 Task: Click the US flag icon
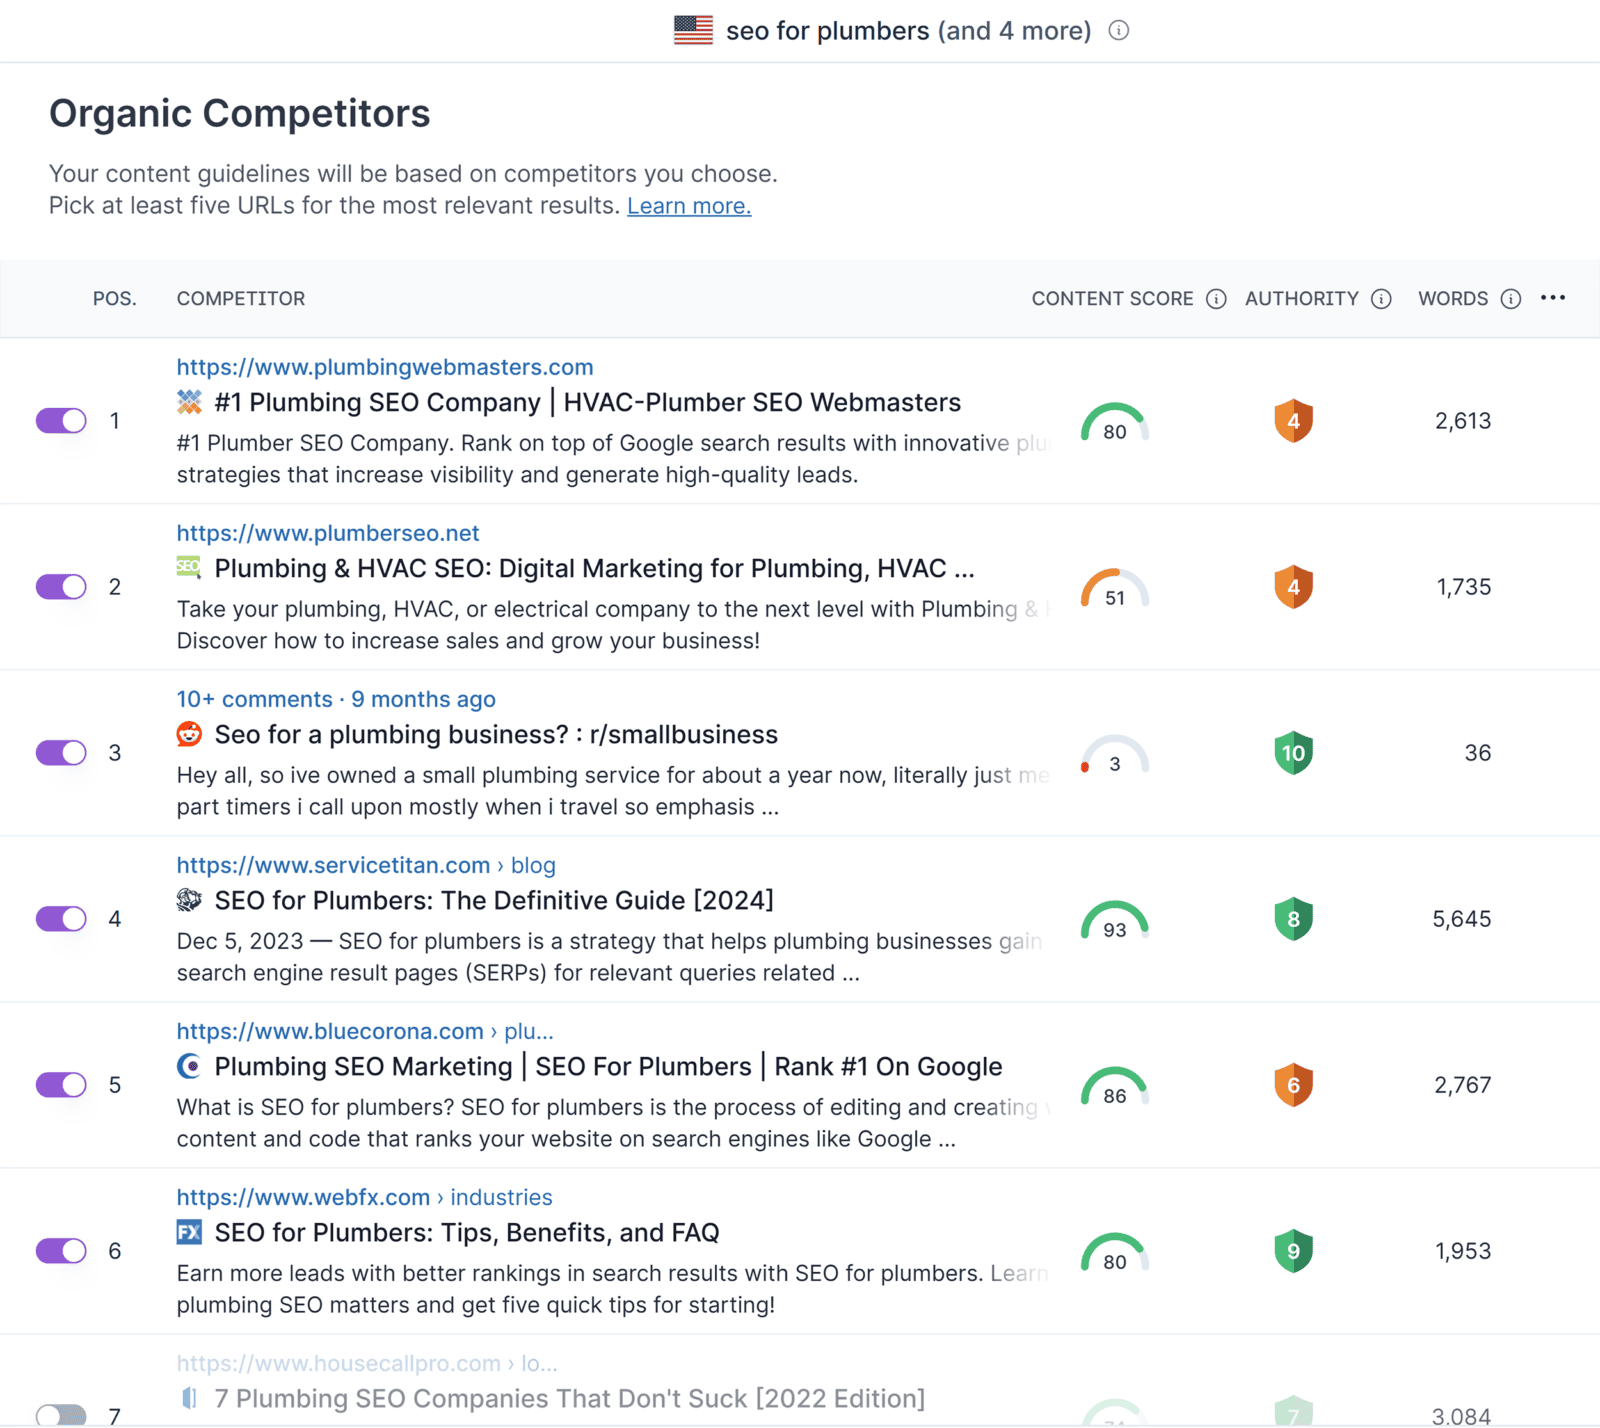click(694, 30)
